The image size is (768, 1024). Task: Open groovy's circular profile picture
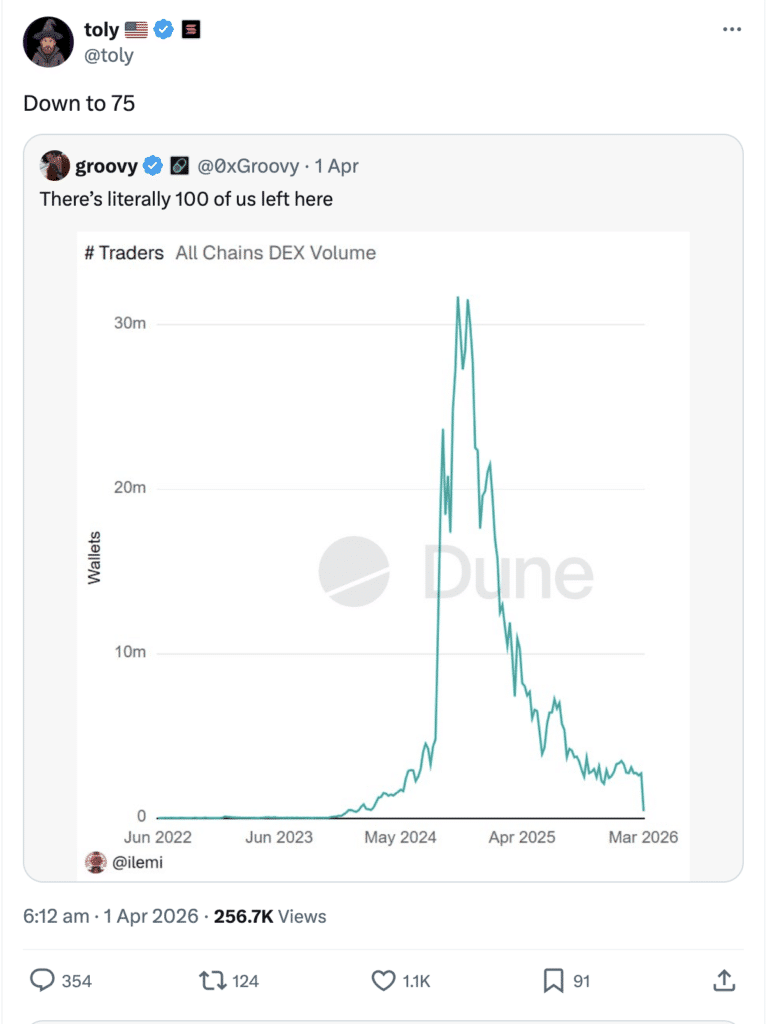52,166
